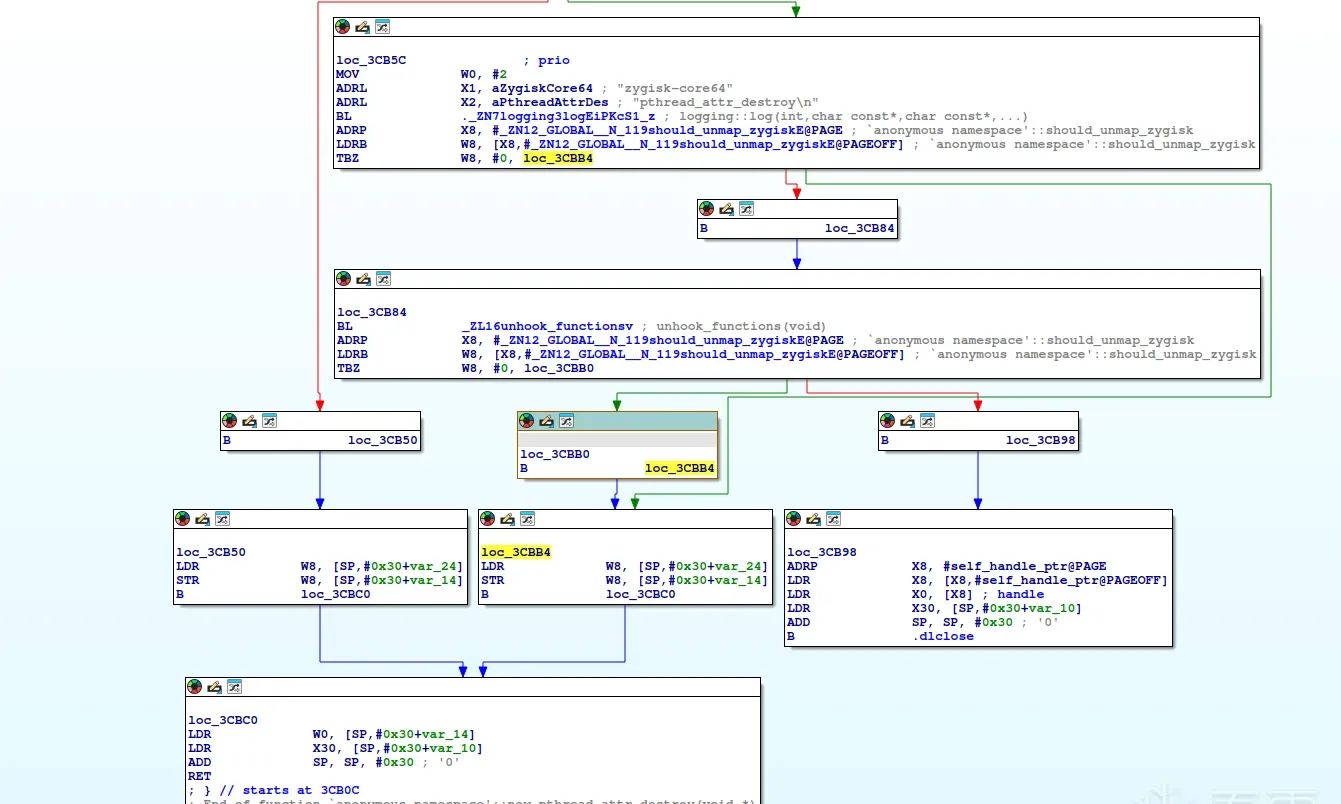Click pencil edit icon on the dlclose node
The width and height of the screenshot is (1341, 804).
pyautogui.click(x=814, y=518)
